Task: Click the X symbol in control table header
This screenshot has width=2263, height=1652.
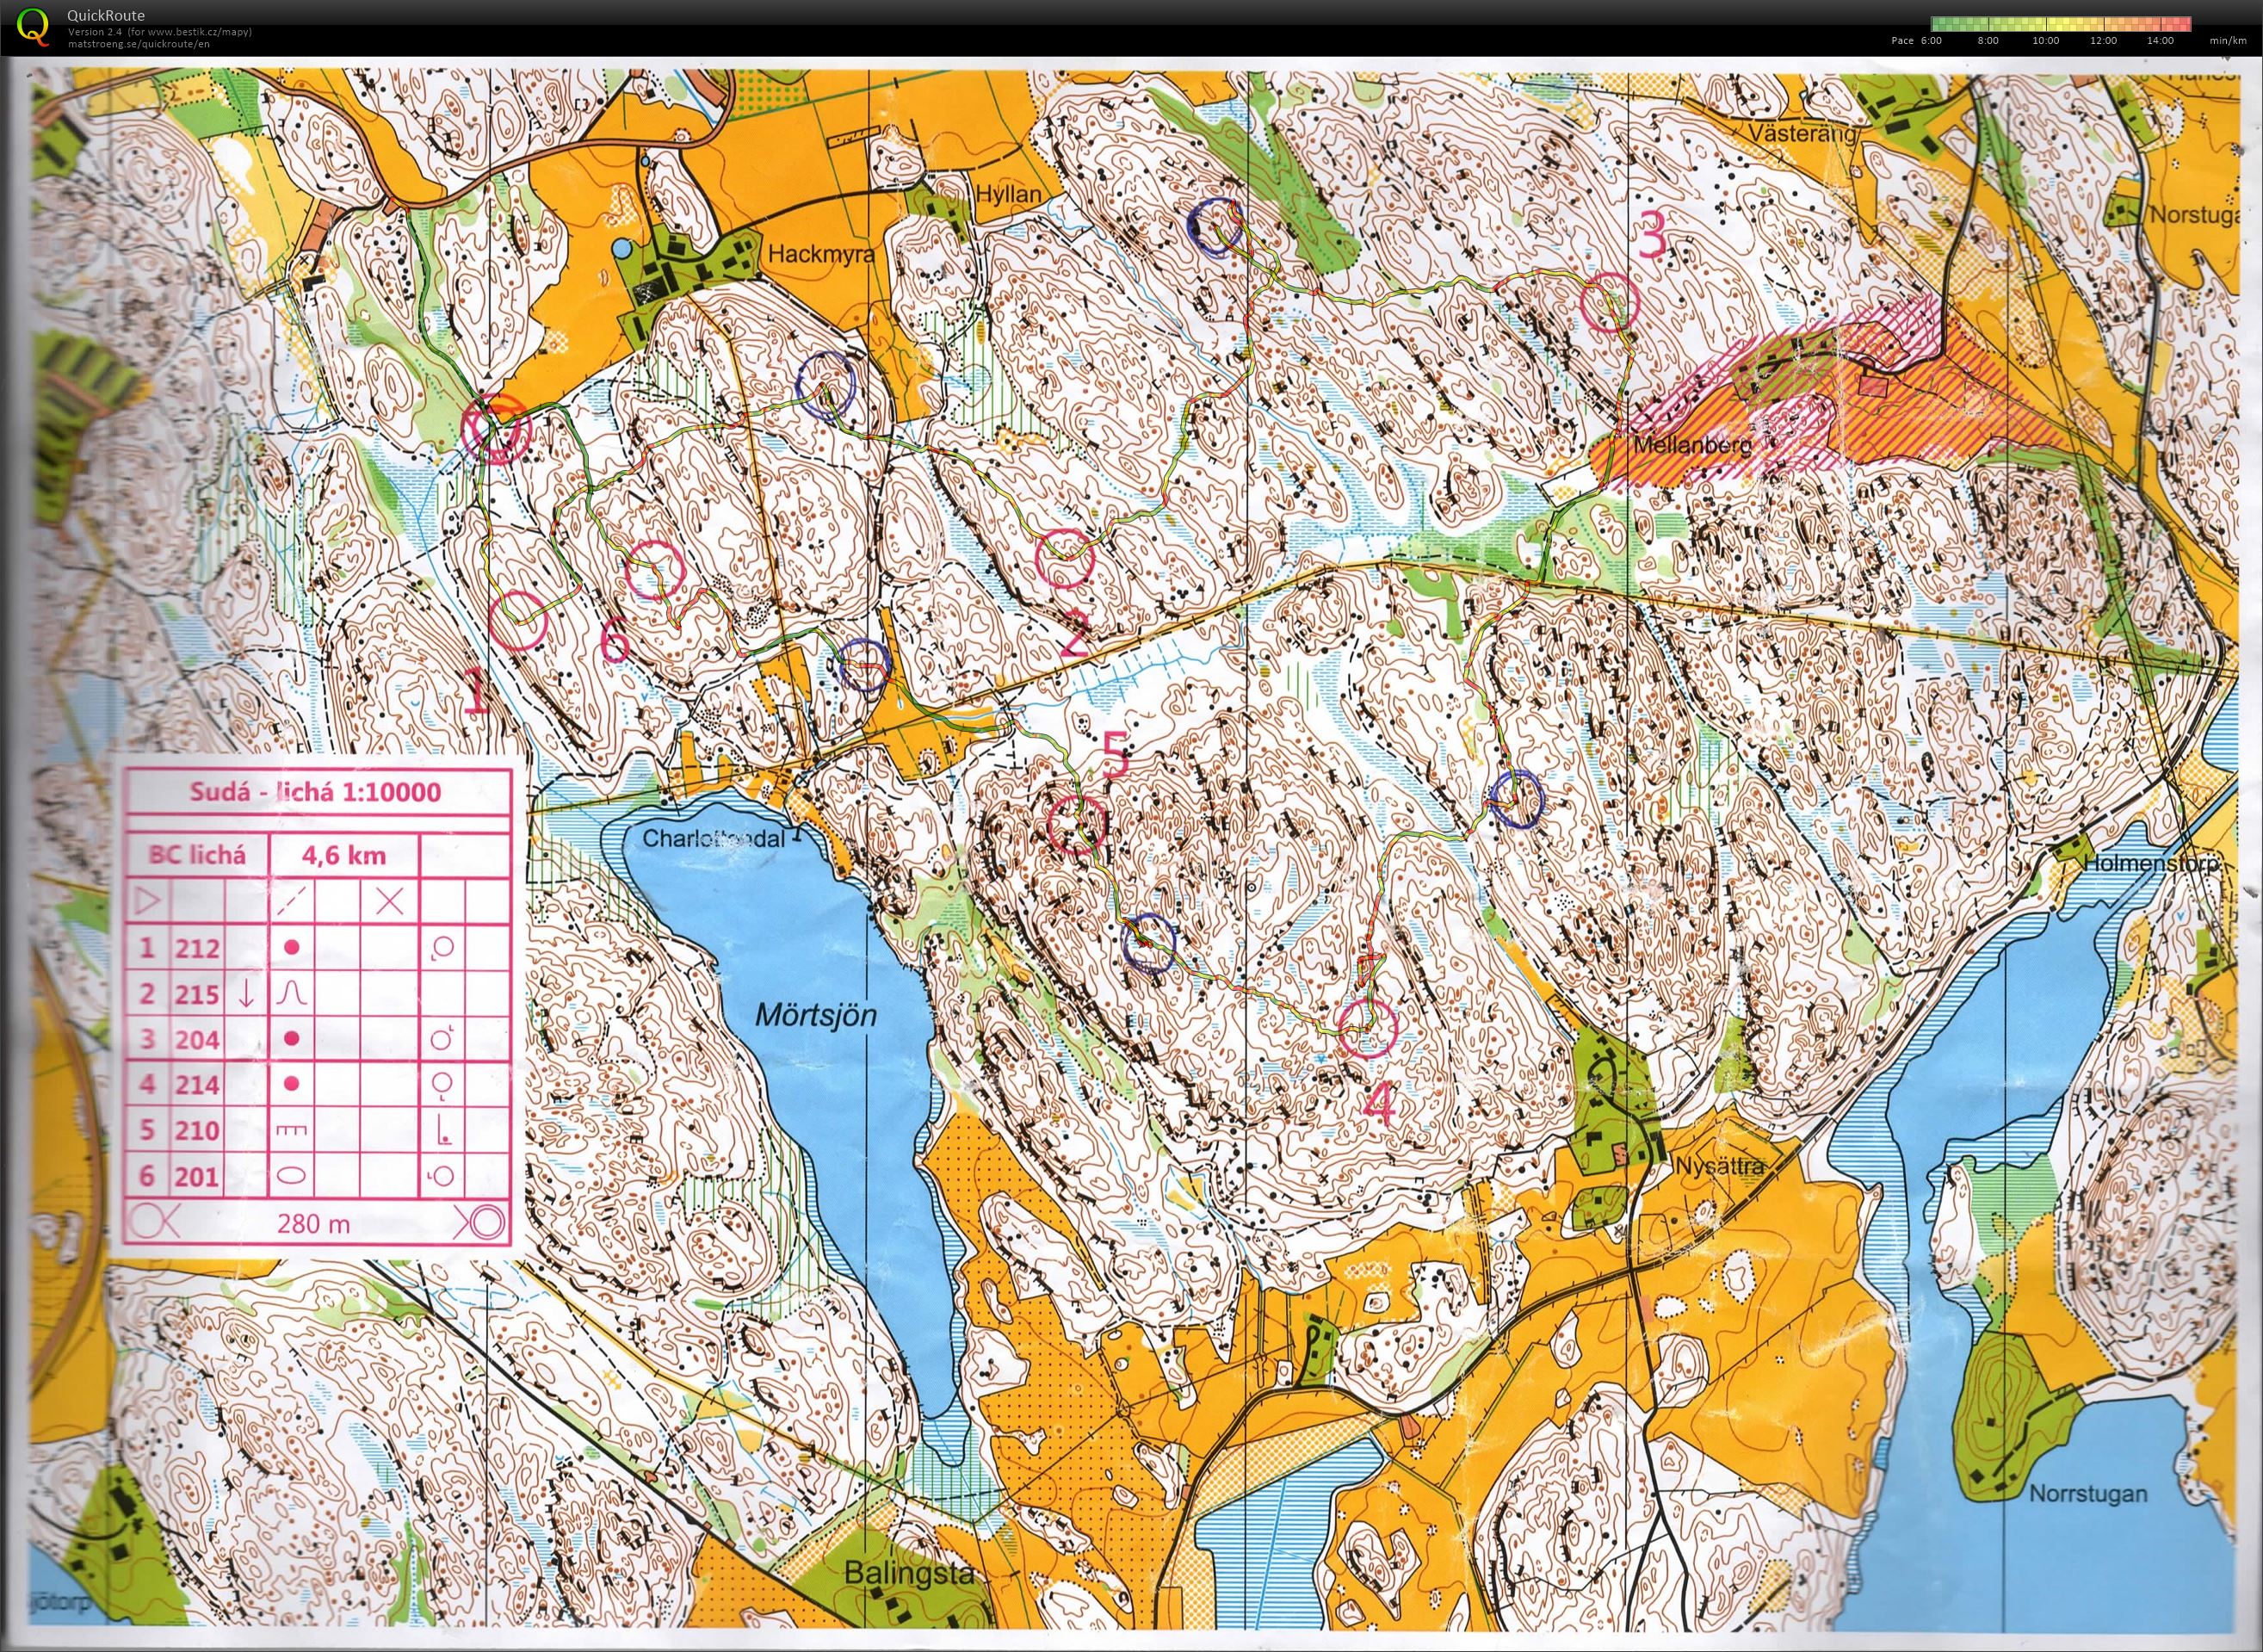Action: click(x=389, y=903)
